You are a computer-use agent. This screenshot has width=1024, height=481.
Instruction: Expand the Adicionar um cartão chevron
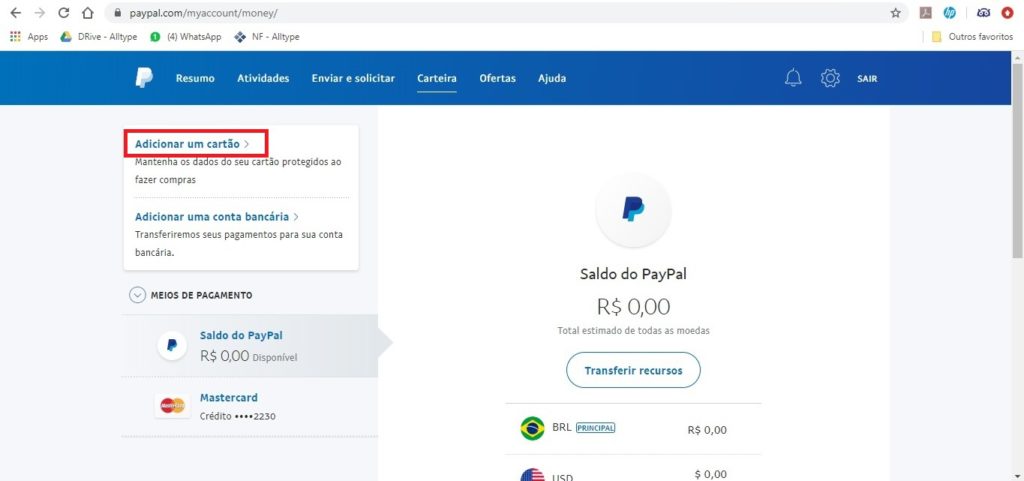(x=247, y=144)
